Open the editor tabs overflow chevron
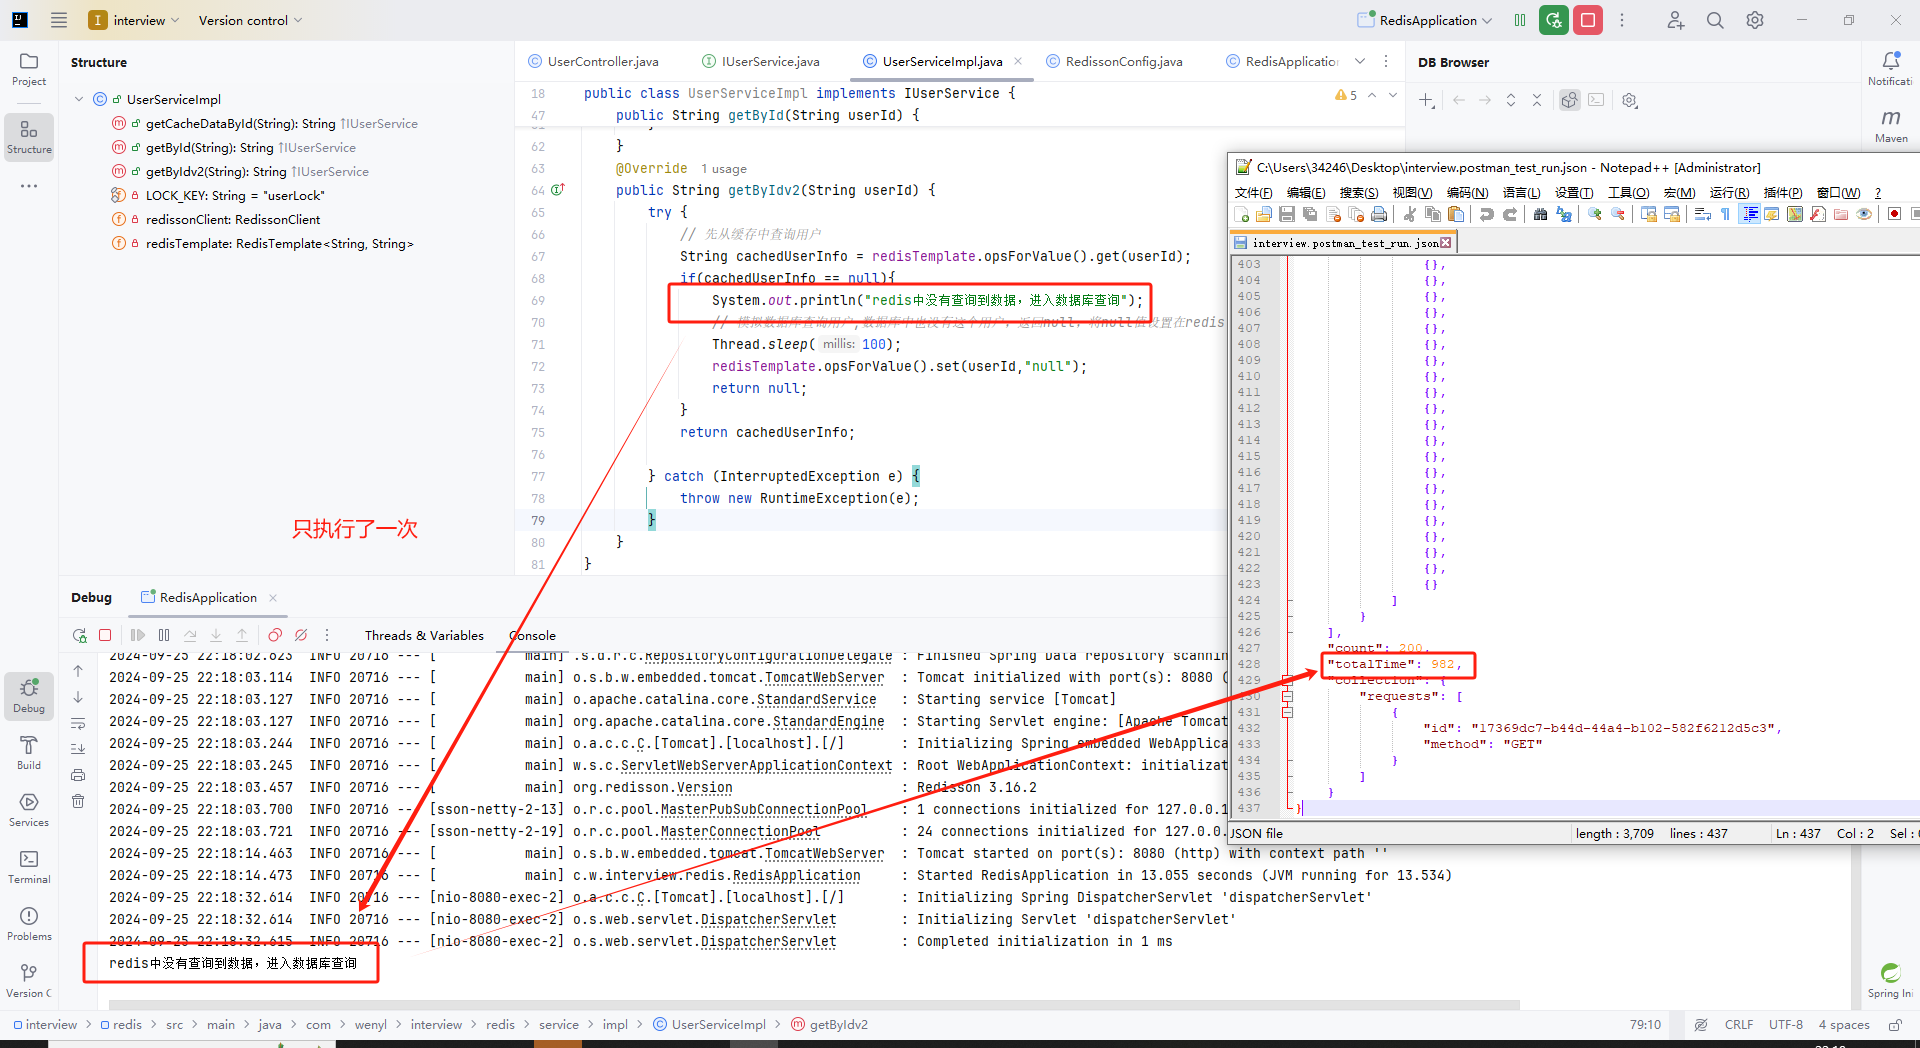 [x=1360, y=61]
